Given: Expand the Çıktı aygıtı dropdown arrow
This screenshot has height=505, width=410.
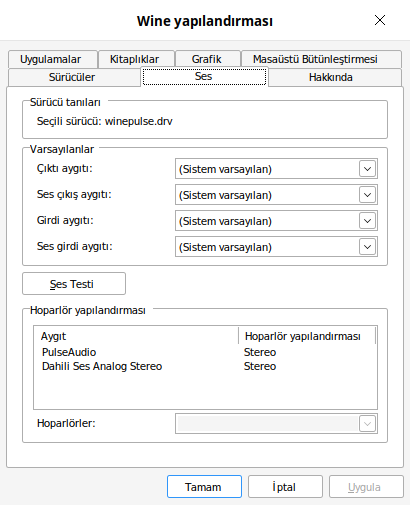Looking at the screenshot, I should click(x=367, y=169).
